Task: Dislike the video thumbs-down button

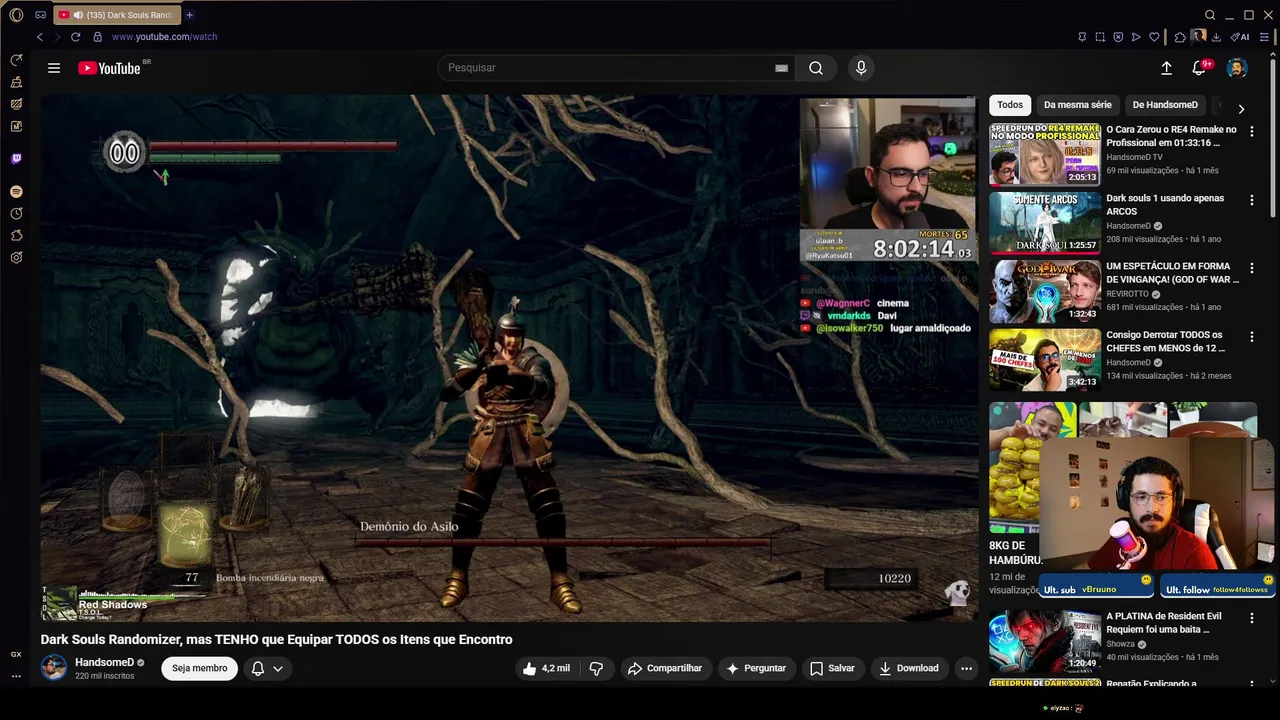Action: click(596, 668)
